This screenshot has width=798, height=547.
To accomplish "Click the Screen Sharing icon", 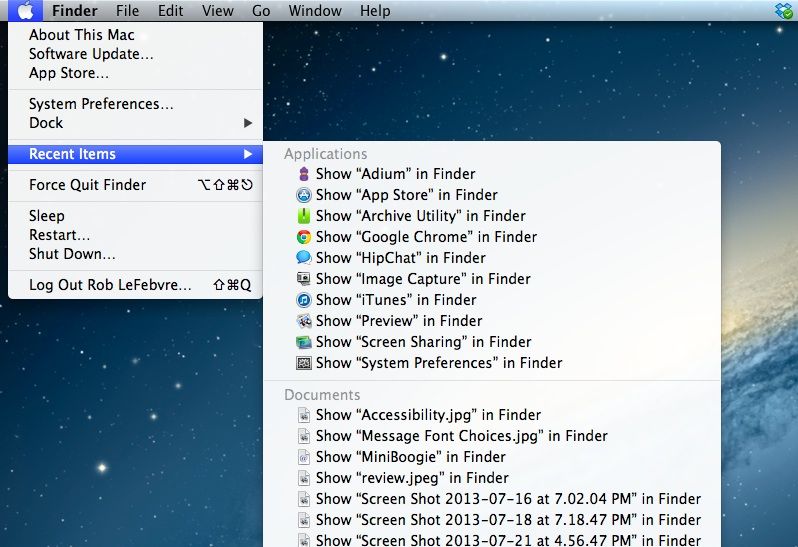I will pos(304,342).
